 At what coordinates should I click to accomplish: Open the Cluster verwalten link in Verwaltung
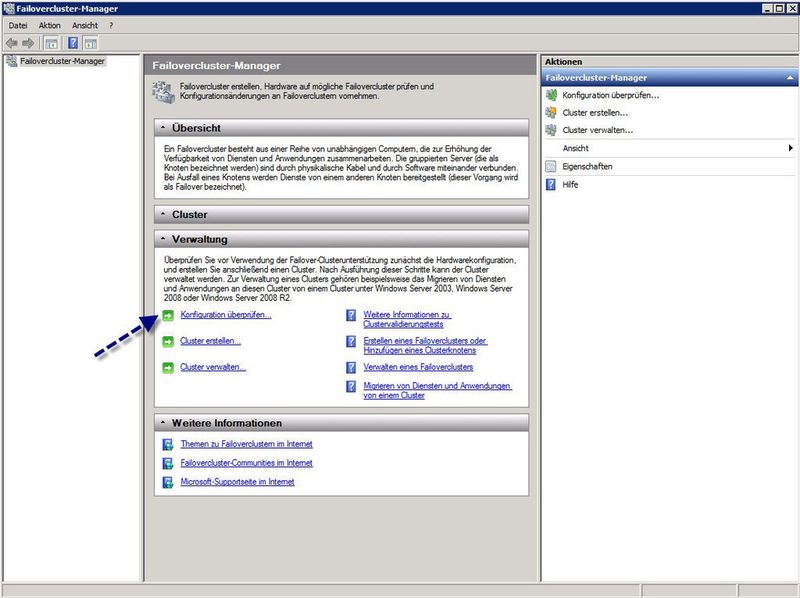pos(213,367)
